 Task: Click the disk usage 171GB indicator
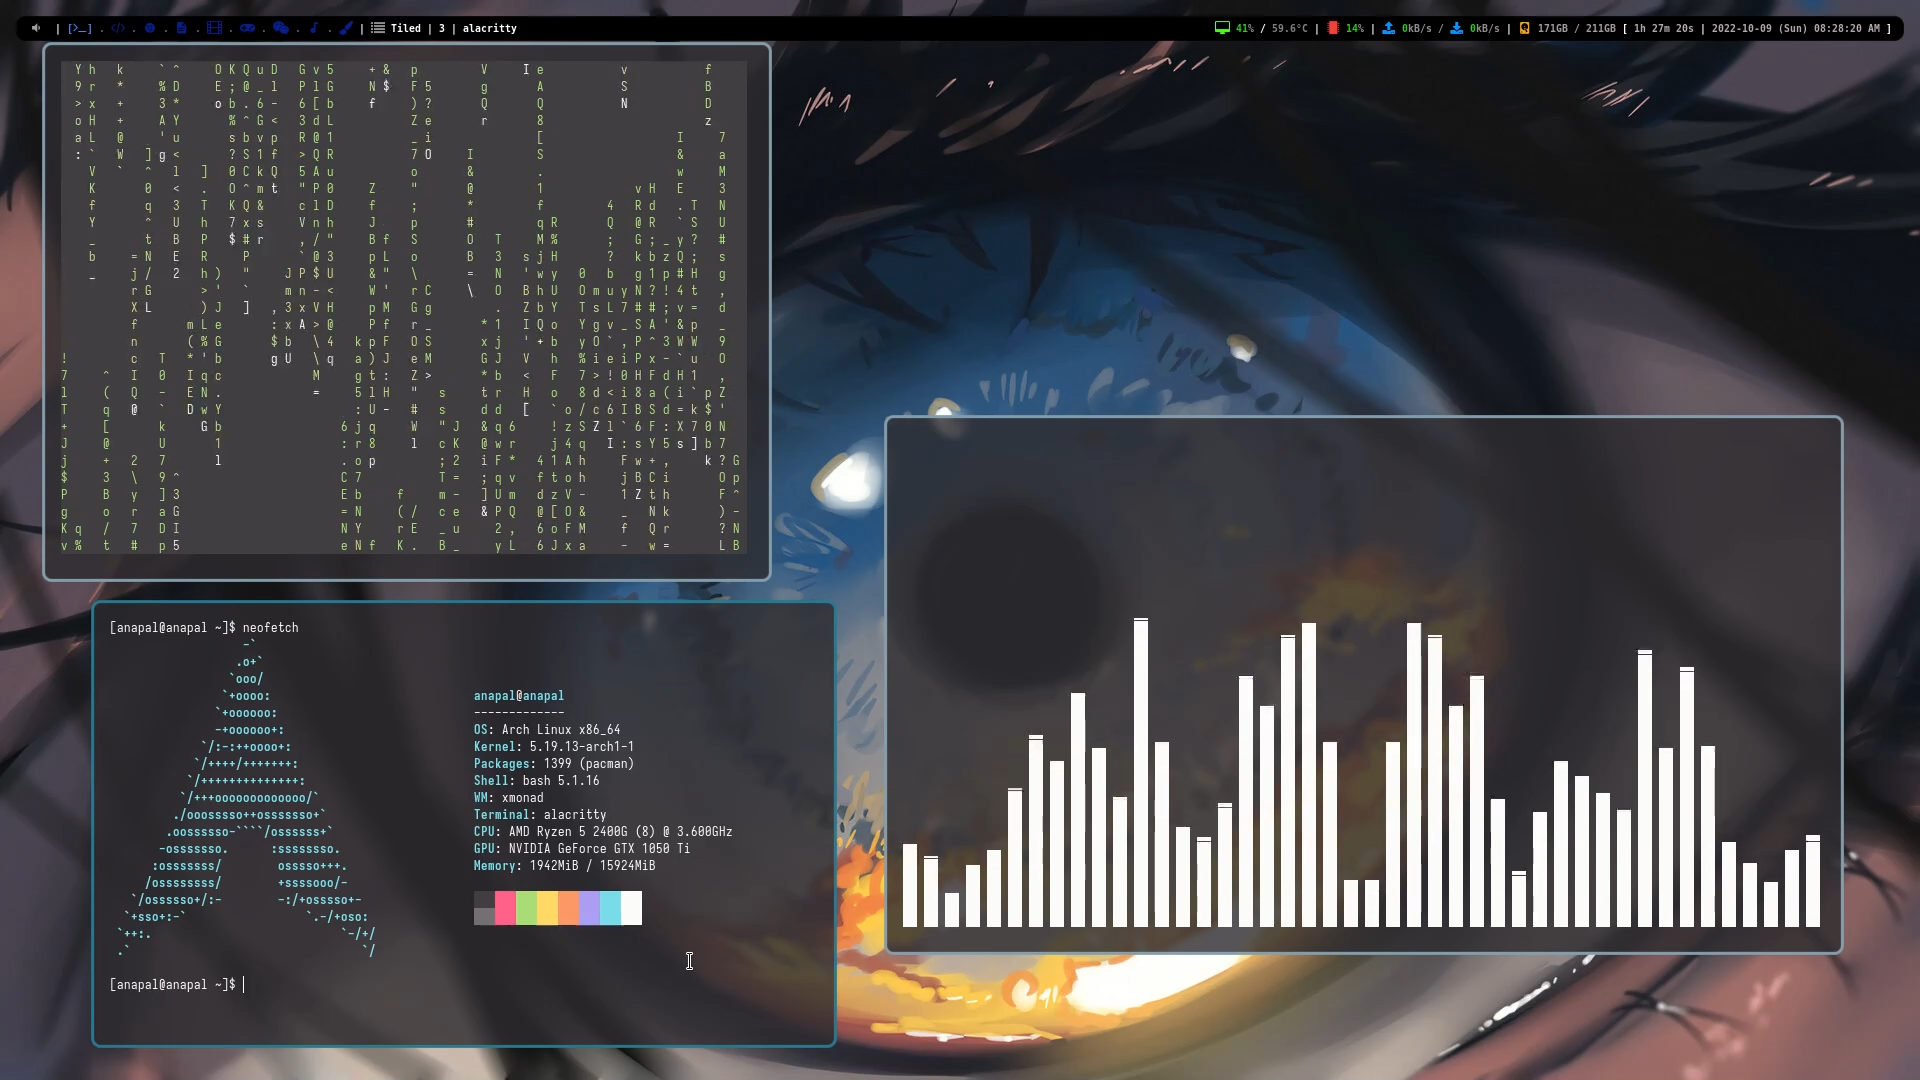point(1552,28)
